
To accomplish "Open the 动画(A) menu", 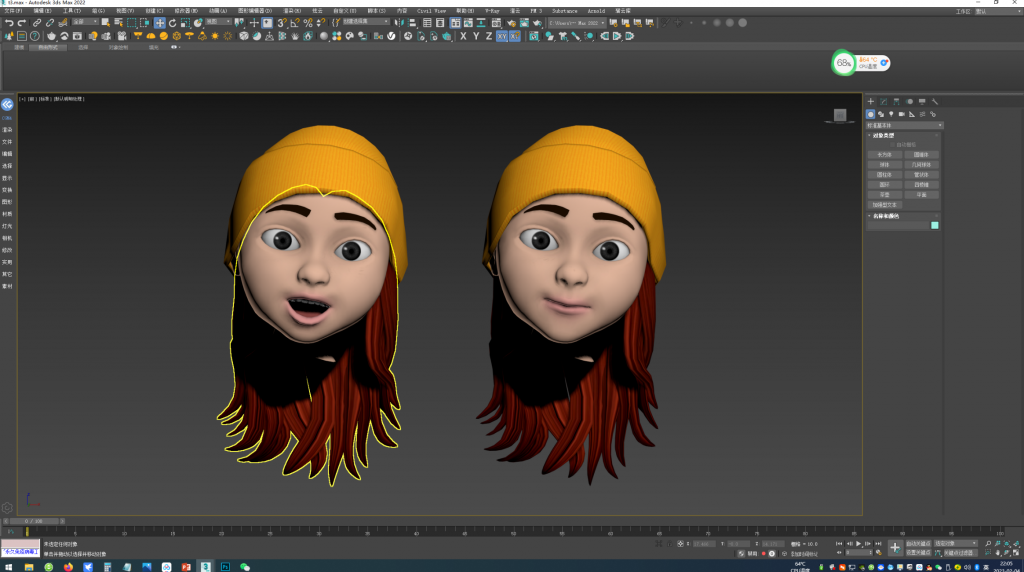I will 218,11.
